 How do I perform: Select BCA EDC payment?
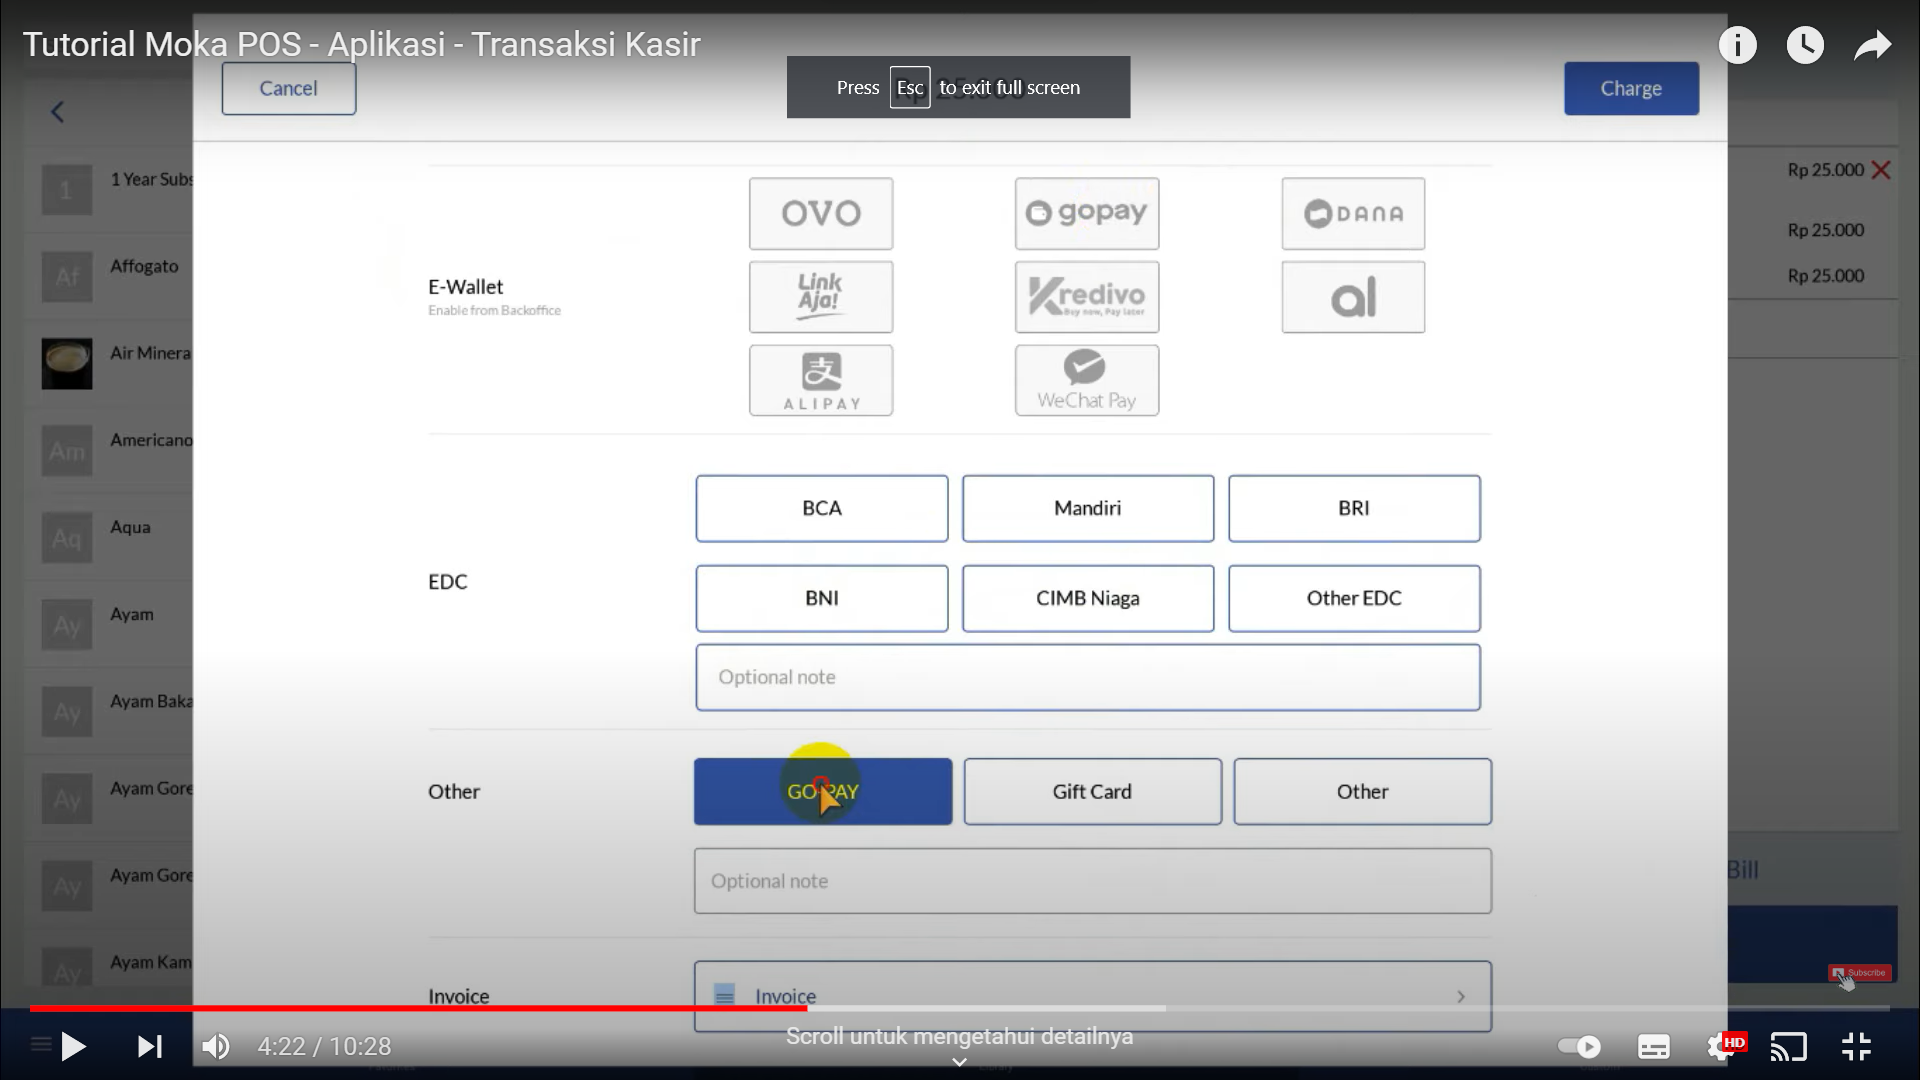(x=822, y=508)
